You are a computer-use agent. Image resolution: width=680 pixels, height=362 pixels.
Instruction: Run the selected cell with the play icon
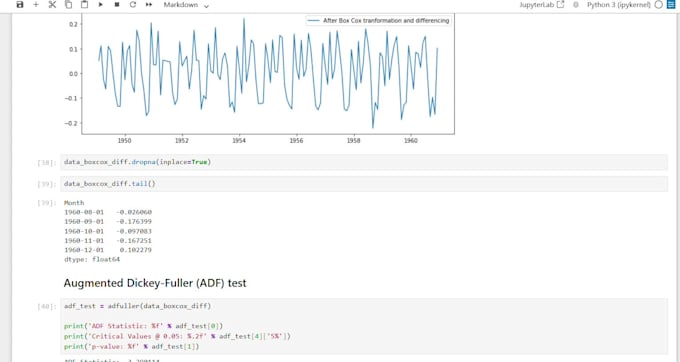pyautogui.click(x=101, y=5)
